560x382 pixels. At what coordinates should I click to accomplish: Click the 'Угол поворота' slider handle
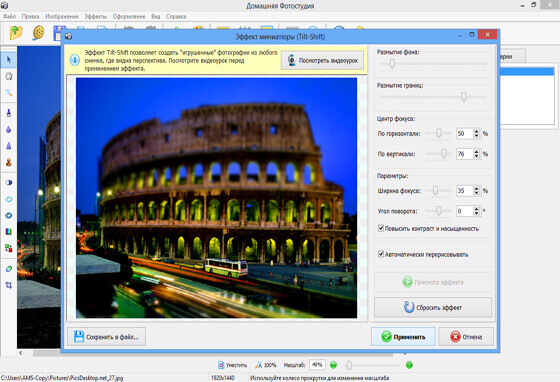[x=439, y=211]
